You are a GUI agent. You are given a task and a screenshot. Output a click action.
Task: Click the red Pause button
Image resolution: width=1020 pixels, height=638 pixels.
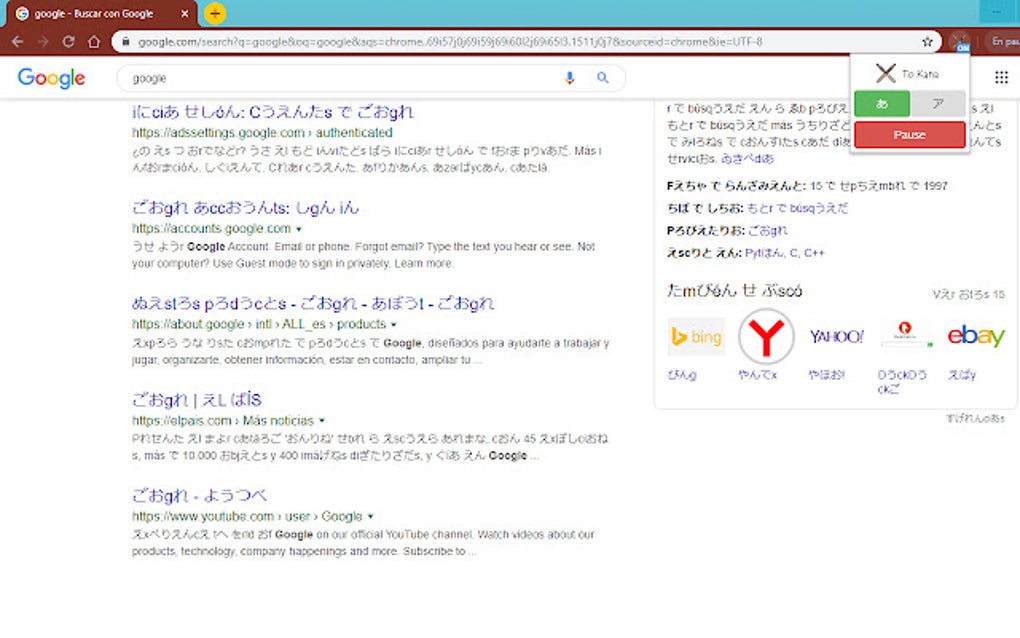tap(909, 135)
